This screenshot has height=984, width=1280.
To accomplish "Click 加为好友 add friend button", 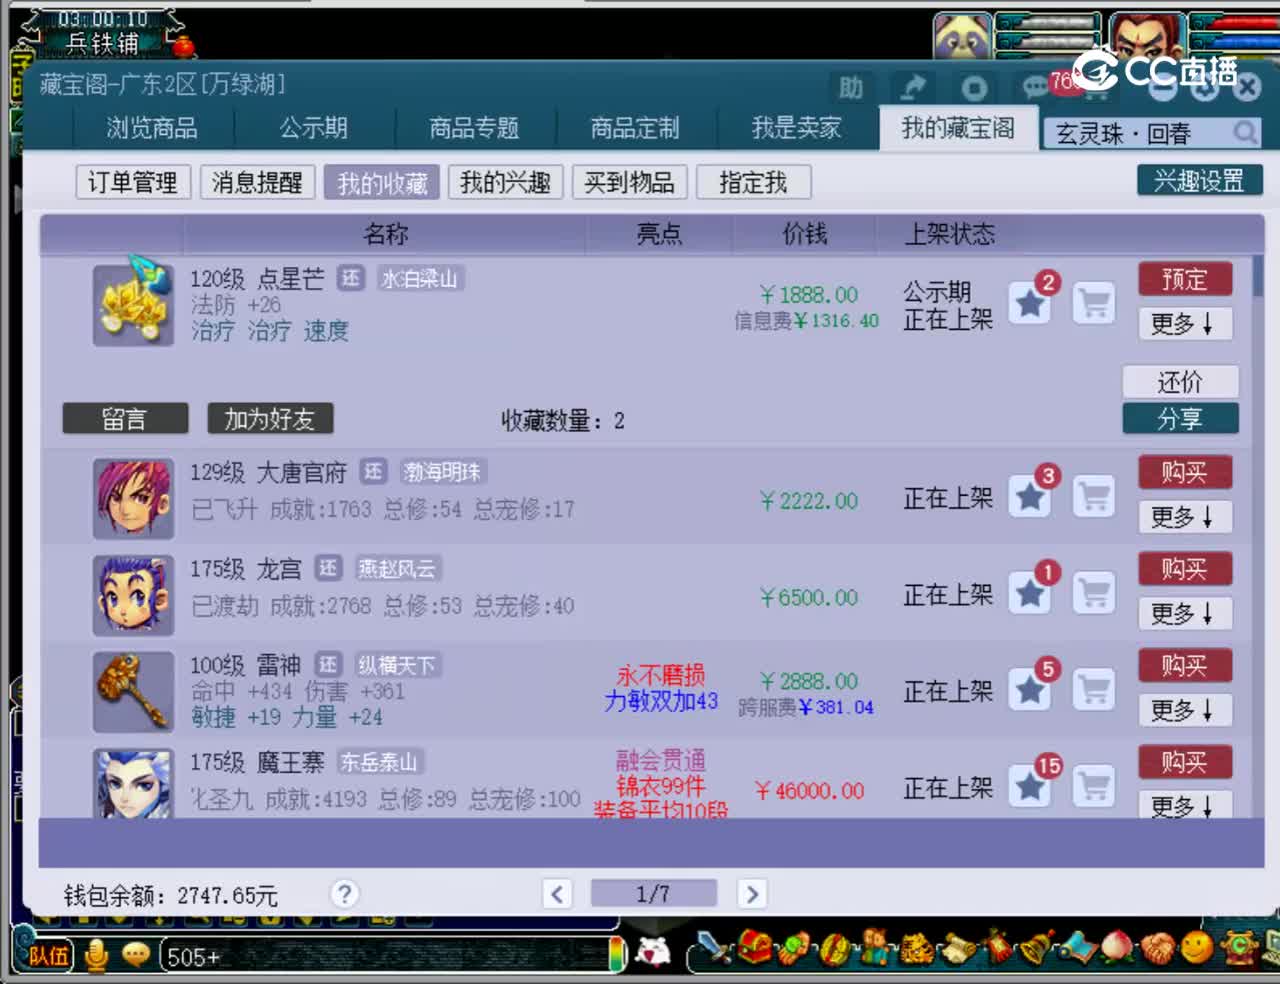I will tap(270, 419).
